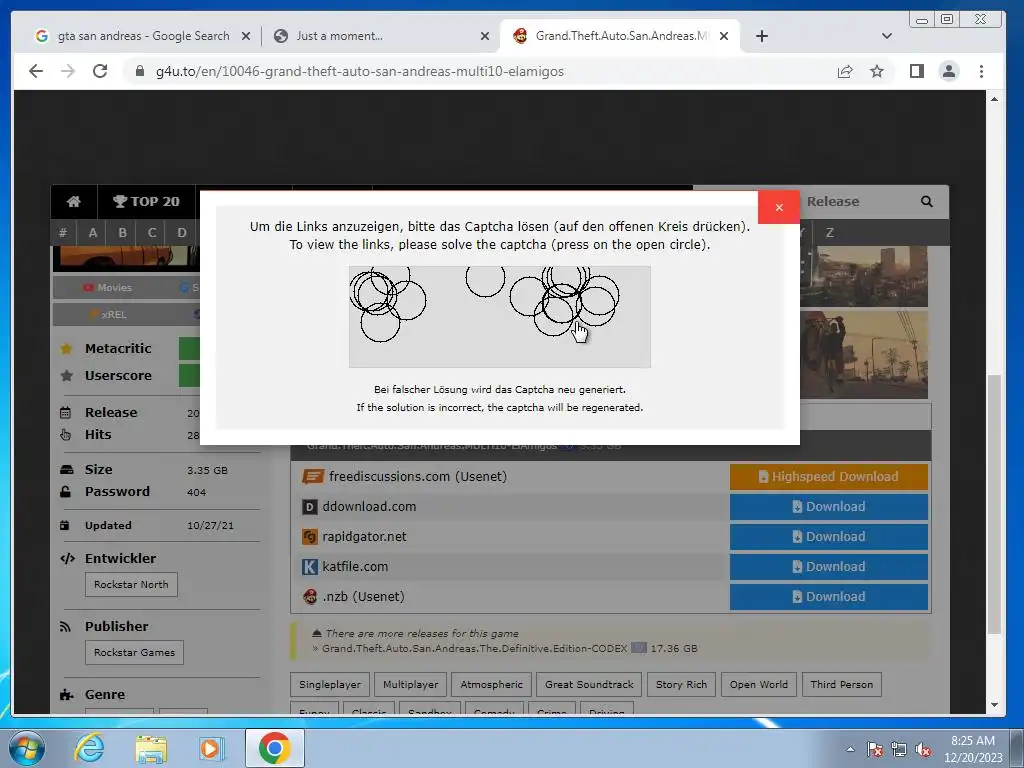The width and height of the screenshot is (1024, 768).
Task: Download the .nzb Usenet file
Action: pyautogui.click(x=829, y=597)
